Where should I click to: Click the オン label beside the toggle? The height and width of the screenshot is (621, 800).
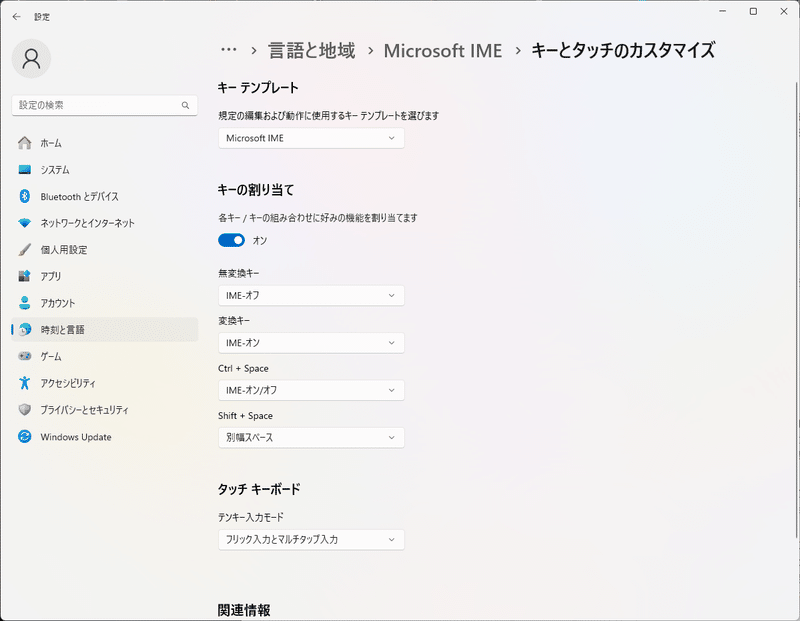pos(260,240)
